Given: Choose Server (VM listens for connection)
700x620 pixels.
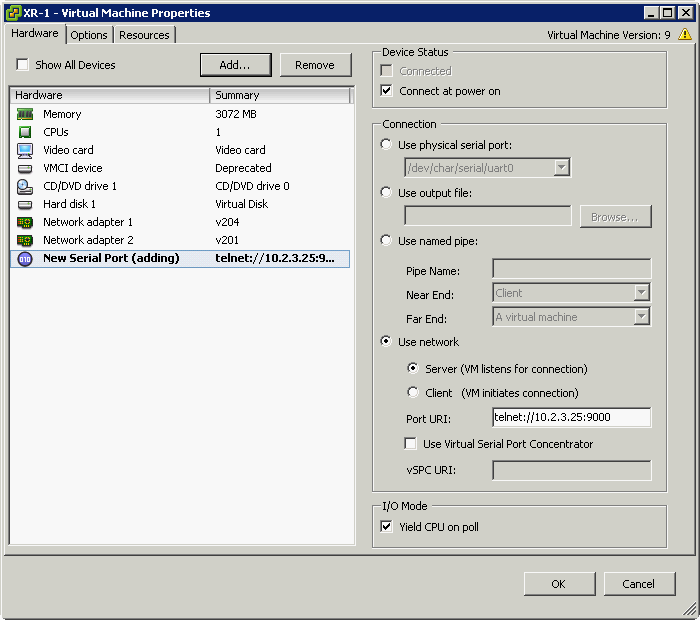Looking at the screenshot, I should point(413,368).
